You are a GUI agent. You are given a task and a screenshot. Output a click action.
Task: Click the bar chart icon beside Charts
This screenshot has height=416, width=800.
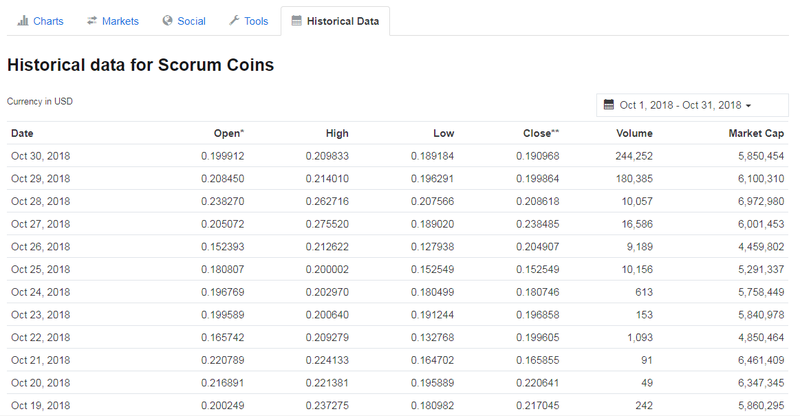23,21
